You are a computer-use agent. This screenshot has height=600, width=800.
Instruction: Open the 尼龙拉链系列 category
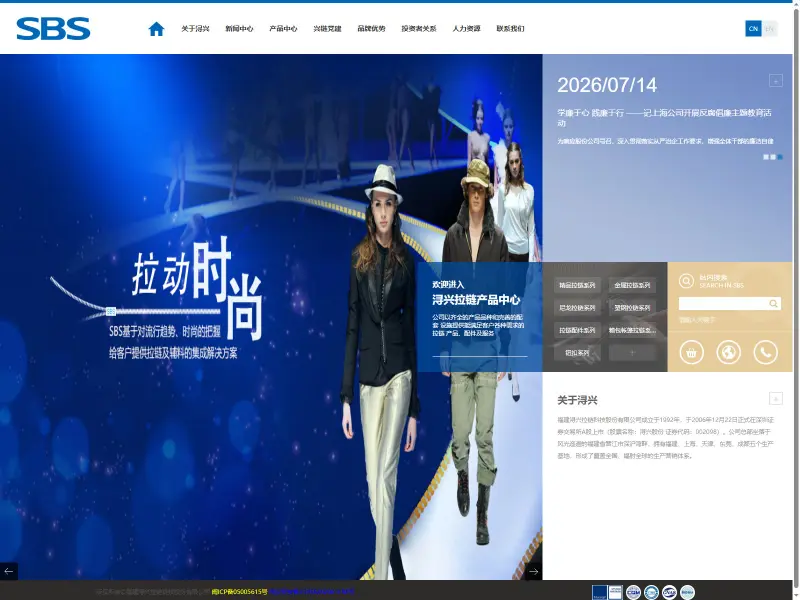click(x=577, y=308)
